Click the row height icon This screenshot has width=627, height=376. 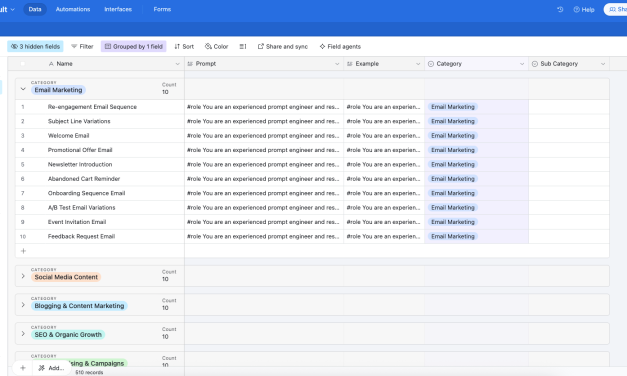tap(243, 46)
